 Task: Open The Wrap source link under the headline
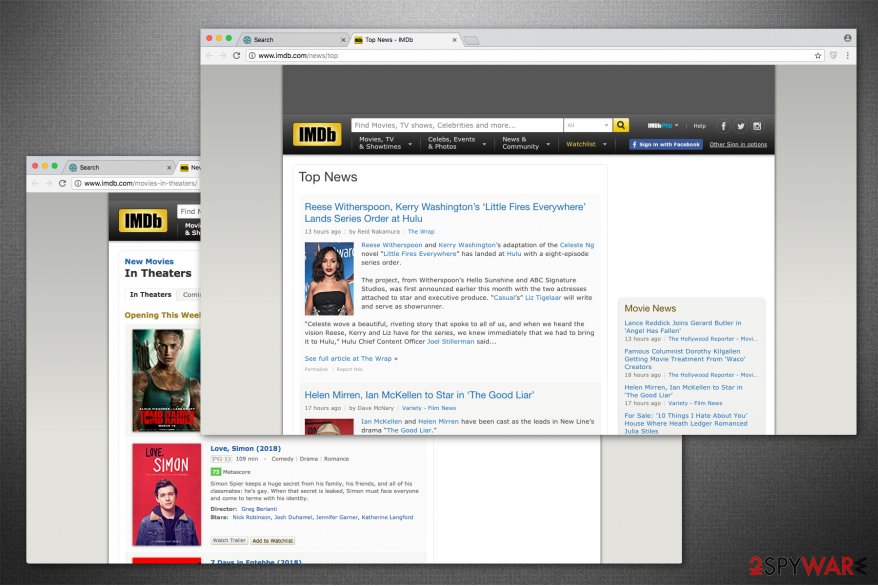click(421, 231)
